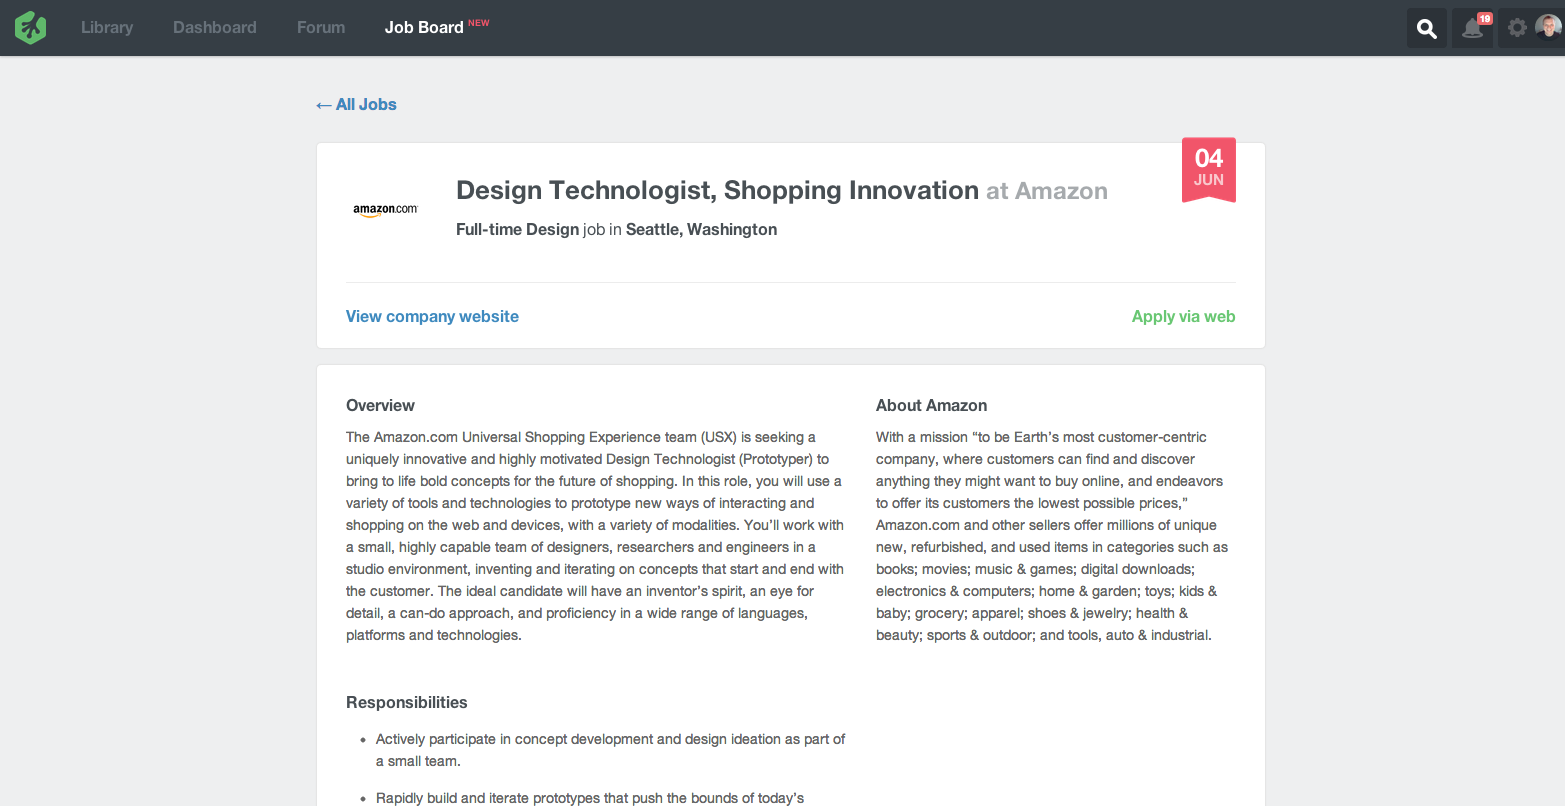Click the user avatar photo
Image resolution: width=1565 pixels, height=806 pixels.
click(x=1548, y=27)
